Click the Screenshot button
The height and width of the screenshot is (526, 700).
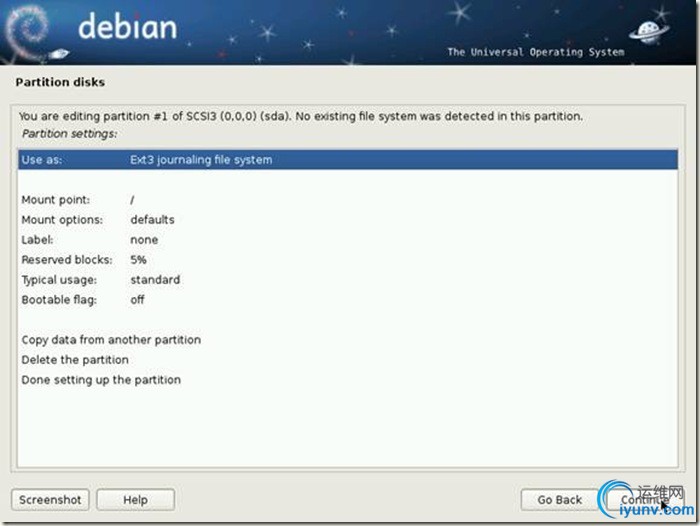pyautogui.click(x=50, y=500)
